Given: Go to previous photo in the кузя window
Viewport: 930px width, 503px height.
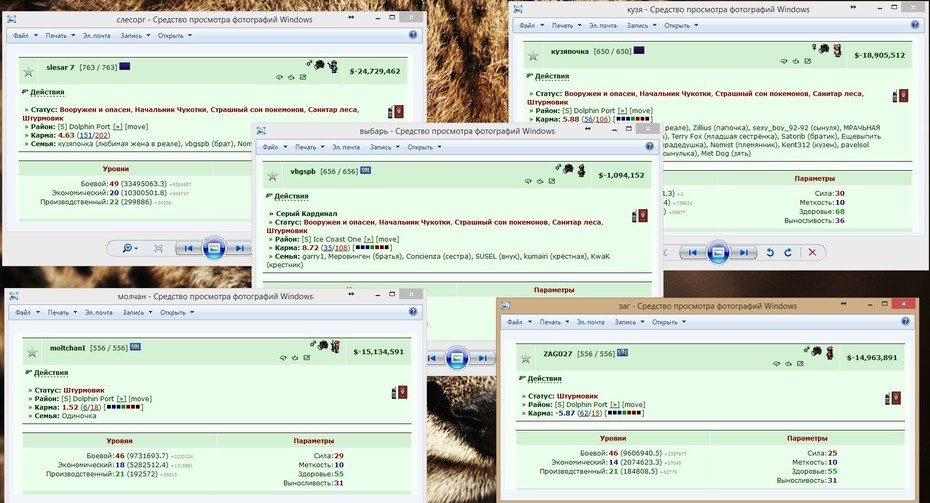Looking at the screenshot, I should pos(692,253).
